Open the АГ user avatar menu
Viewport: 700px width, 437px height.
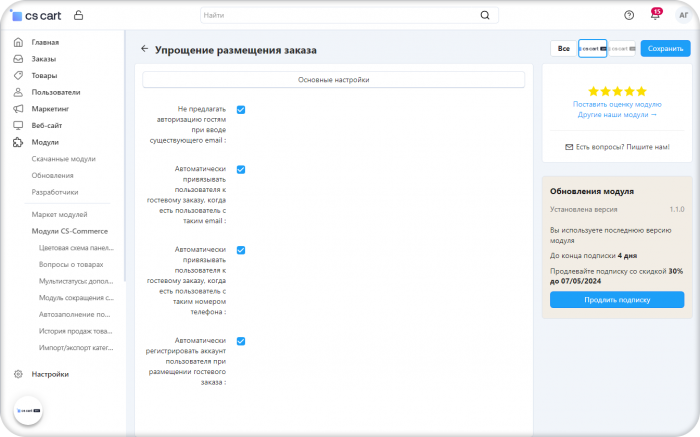point(683,15)
